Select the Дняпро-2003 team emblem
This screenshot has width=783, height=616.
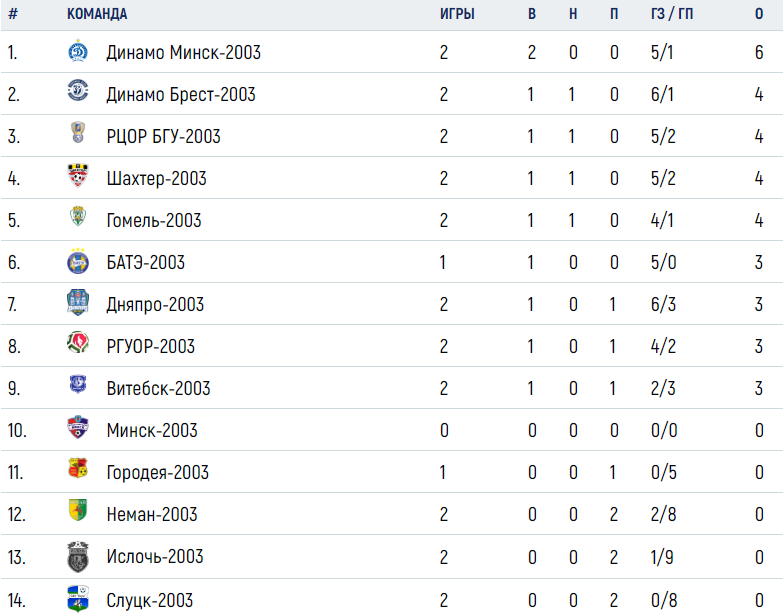[x=78, y=303]
